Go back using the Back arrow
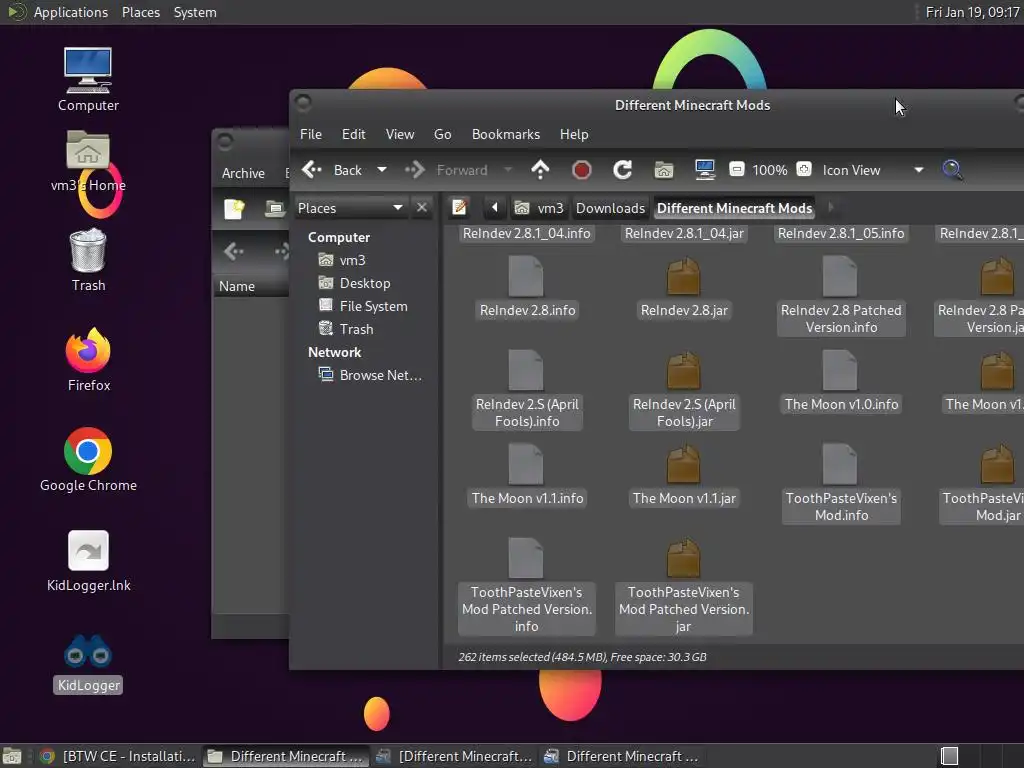Screen dimensions: 1024x768 coord(332,170)
